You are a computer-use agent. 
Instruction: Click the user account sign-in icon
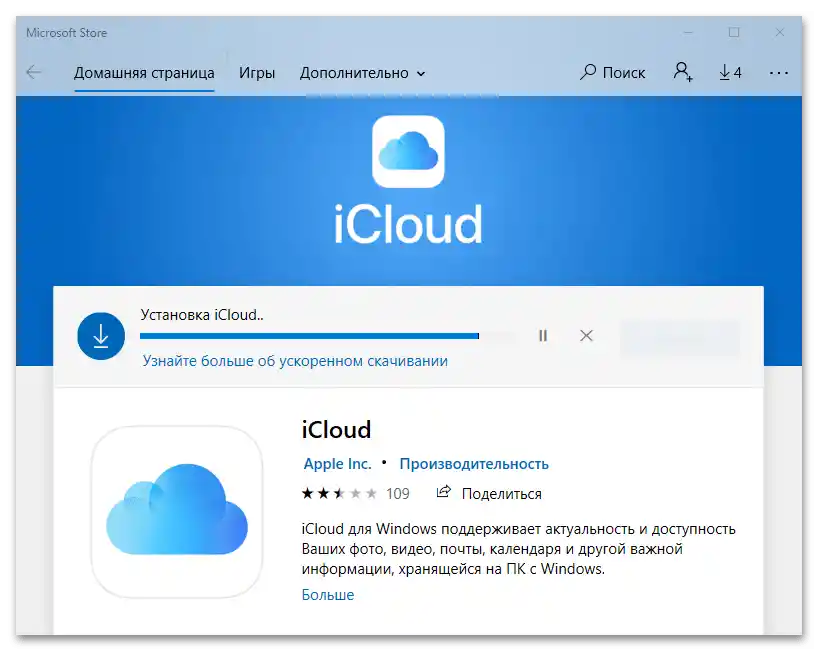[683, 72]
